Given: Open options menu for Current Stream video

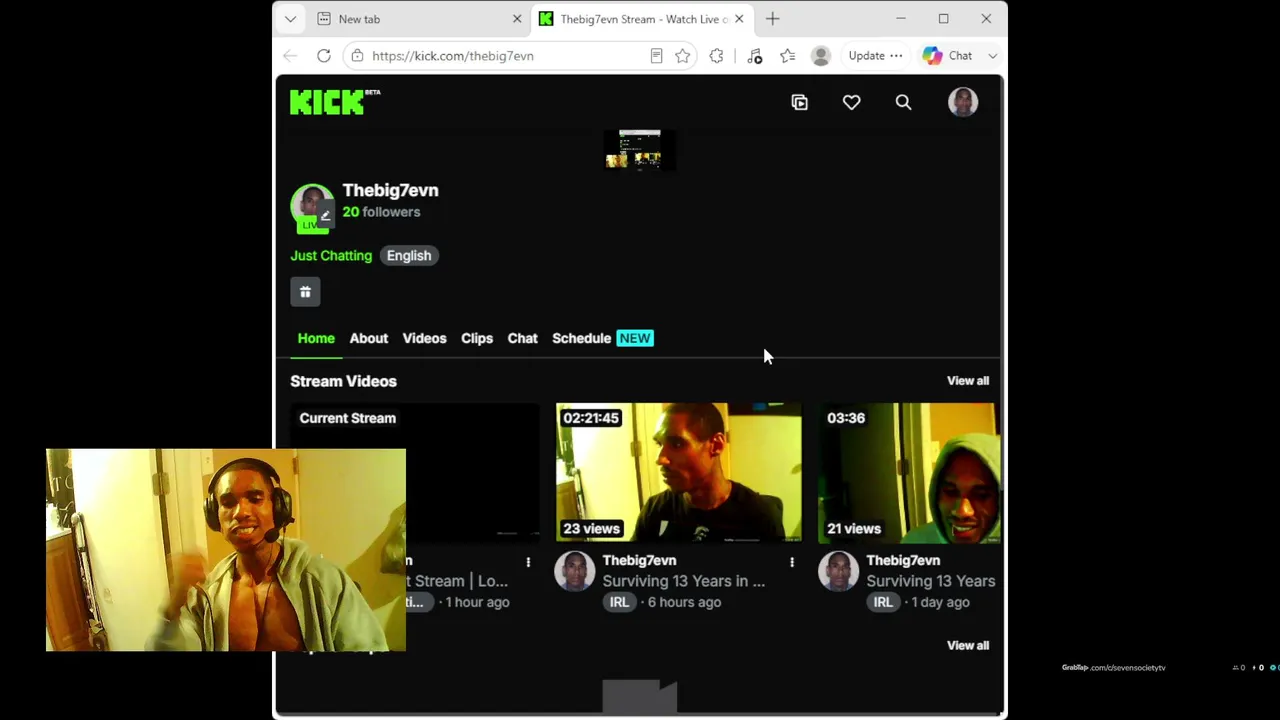Looking at the screenshot, I should coord(528,562).
